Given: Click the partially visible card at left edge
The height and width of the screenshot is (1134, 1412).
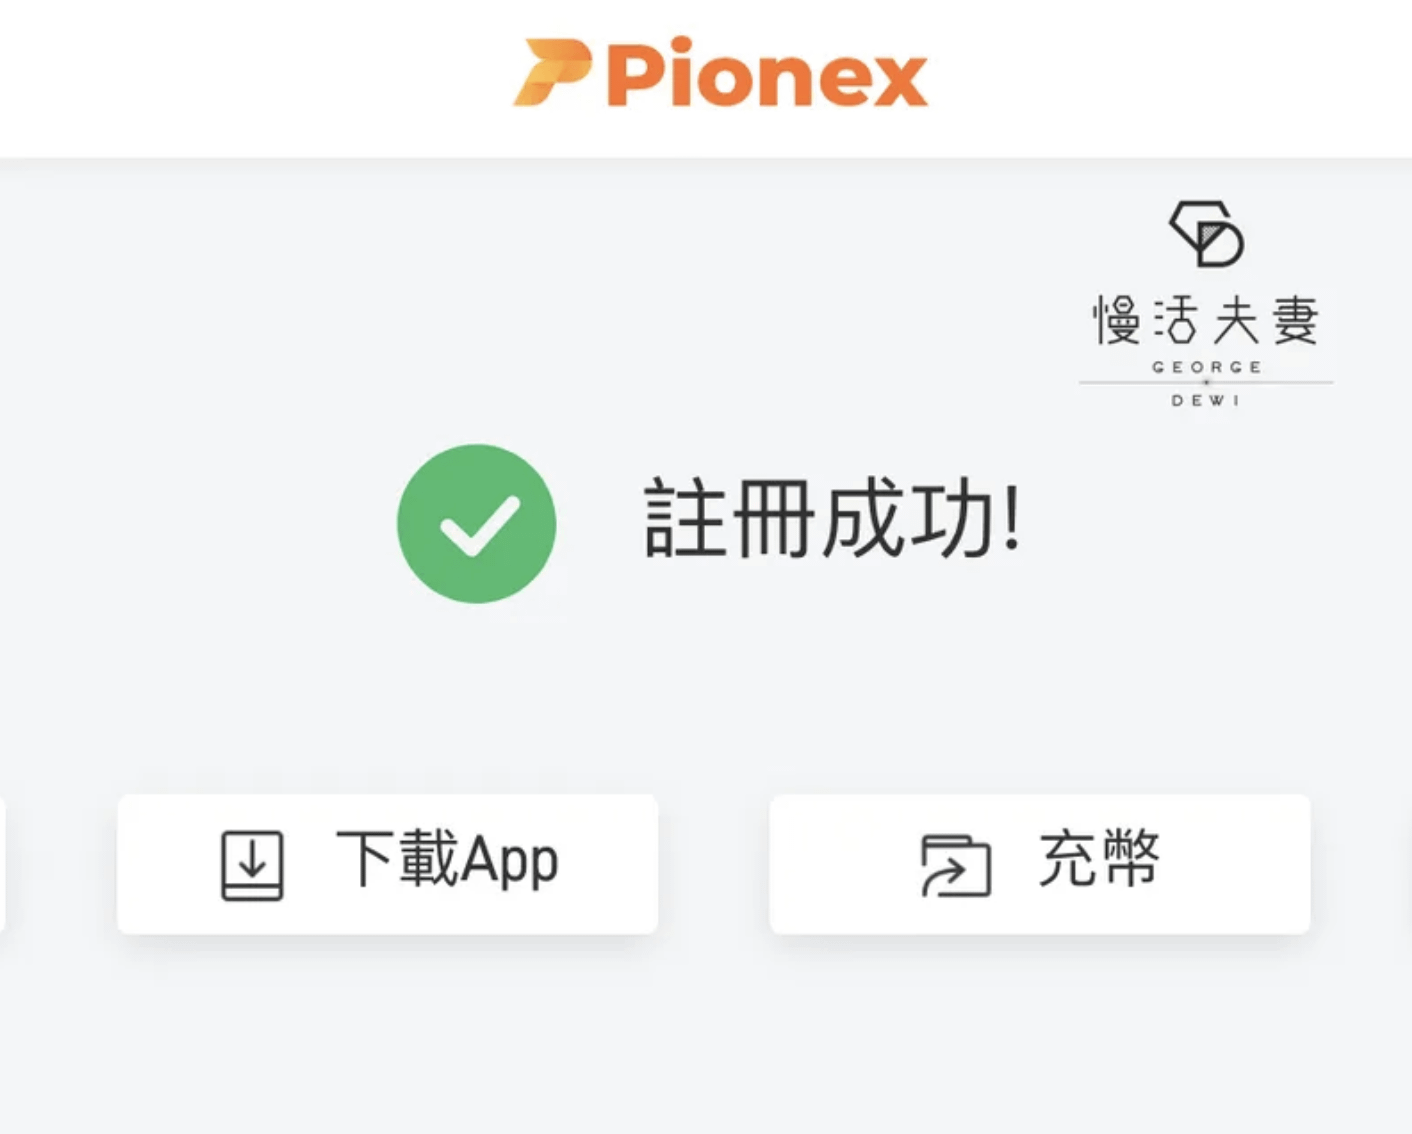Looking at the screenshot, I should (x=3, y=864).
